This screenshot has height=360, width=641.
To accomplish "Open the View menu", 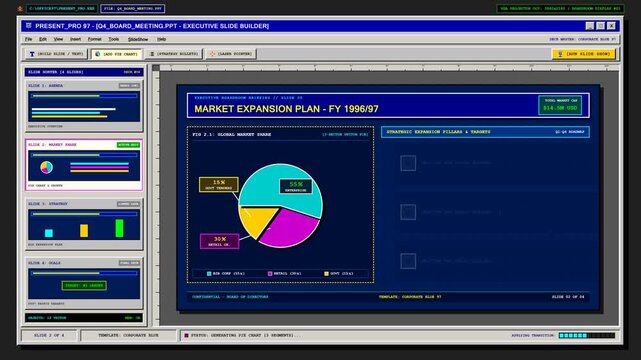I will tap(58, 39).
